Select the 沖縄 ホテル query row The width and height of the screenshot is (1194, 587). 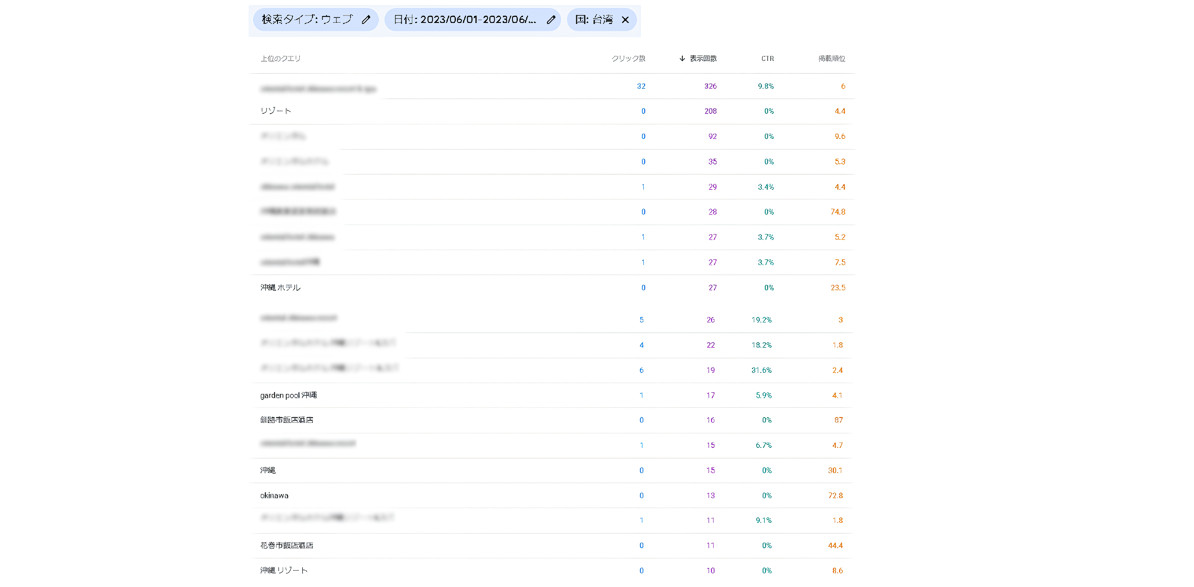(280, 288)
